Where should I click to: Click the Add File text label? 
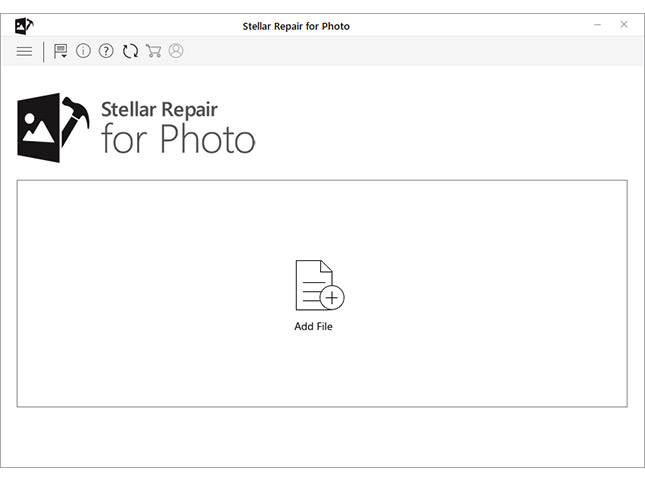[313, 327]
